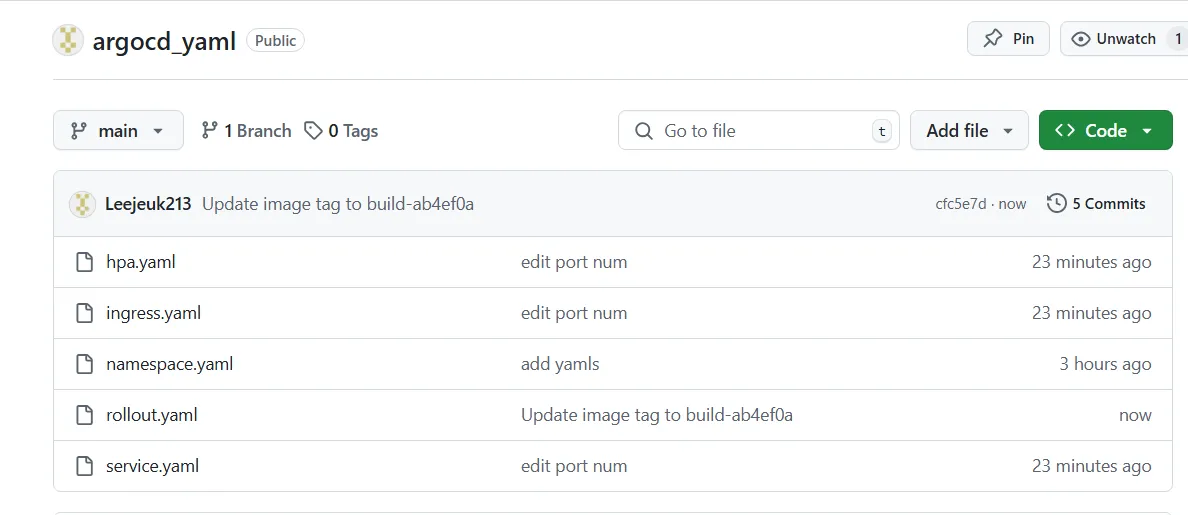Open the service.yaml file
Viewport: 1188px width, 515px height.
click(152, 466)
